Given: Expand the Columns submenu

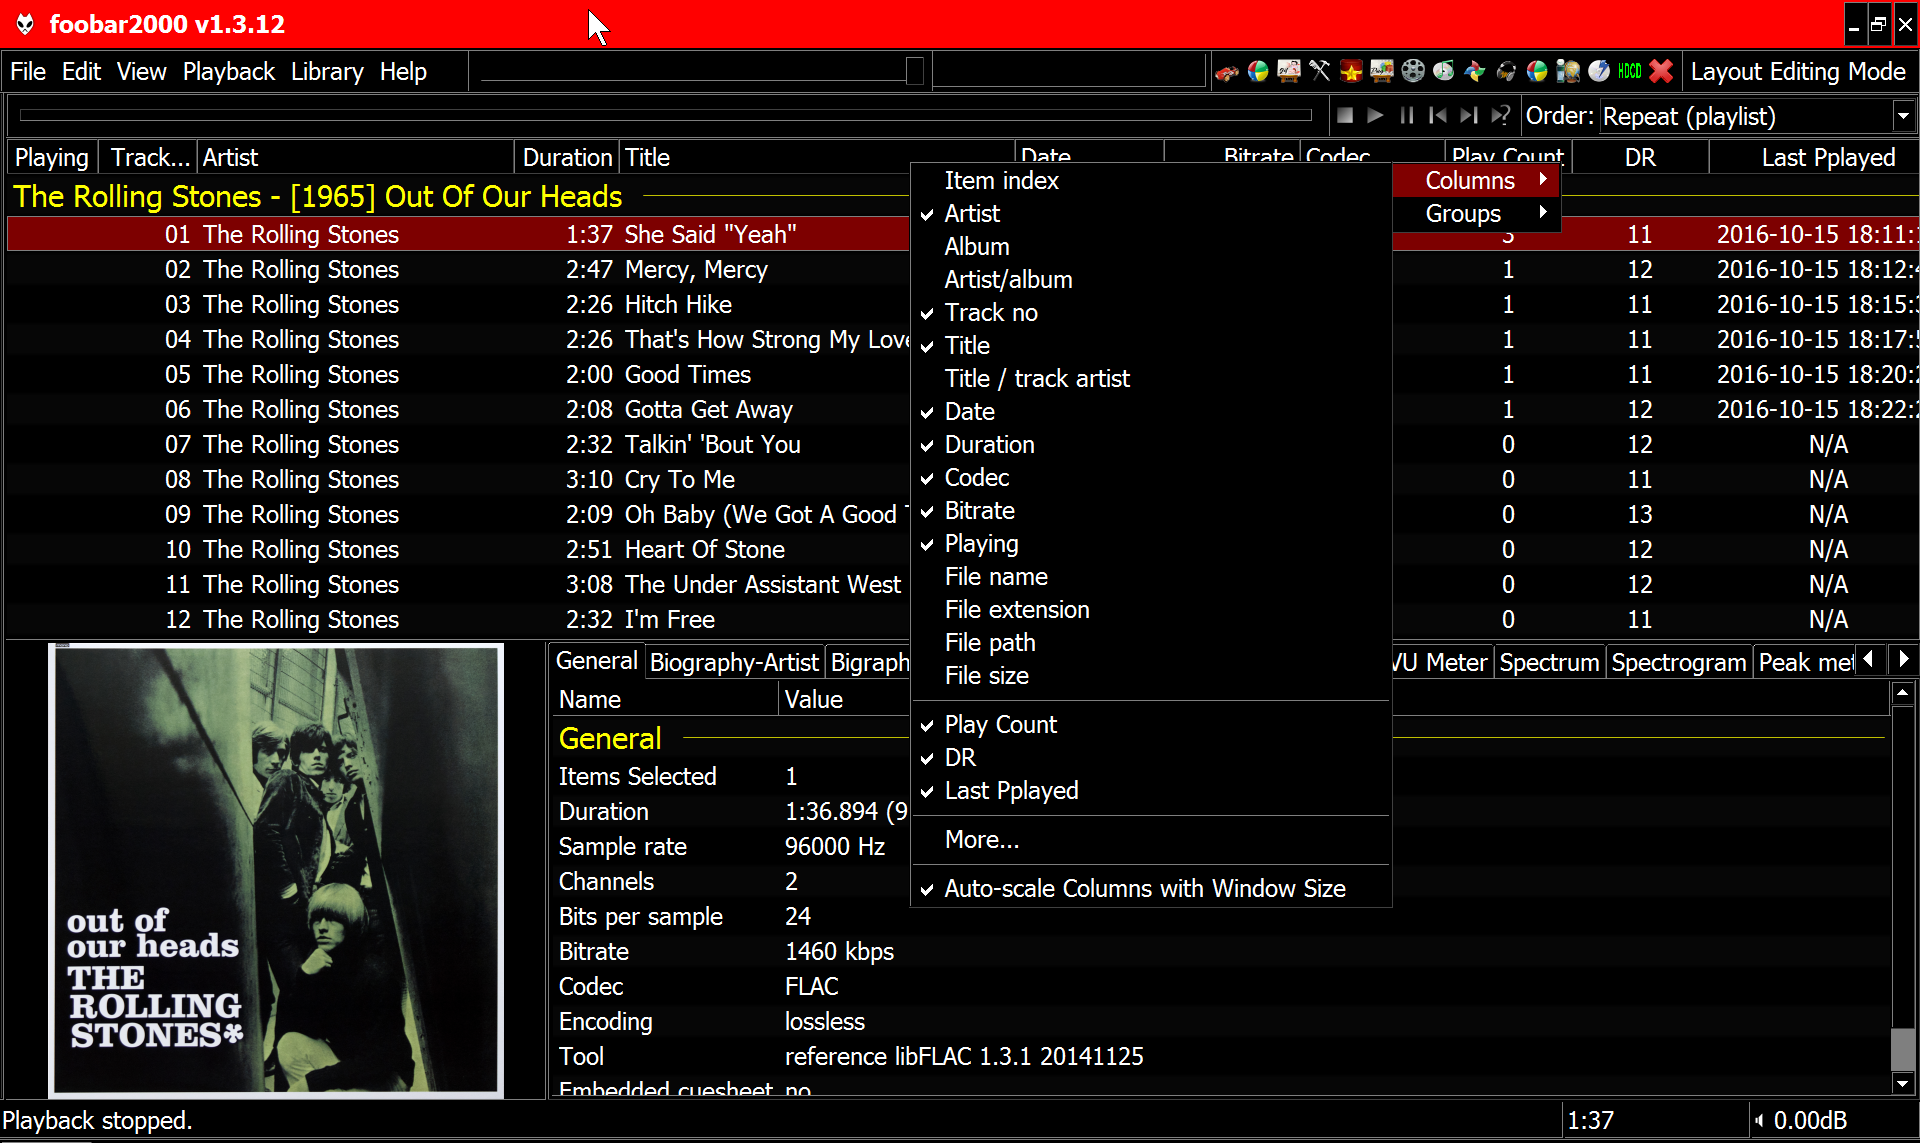Looking at the screenshot, I should click(x=1477, y=180).
